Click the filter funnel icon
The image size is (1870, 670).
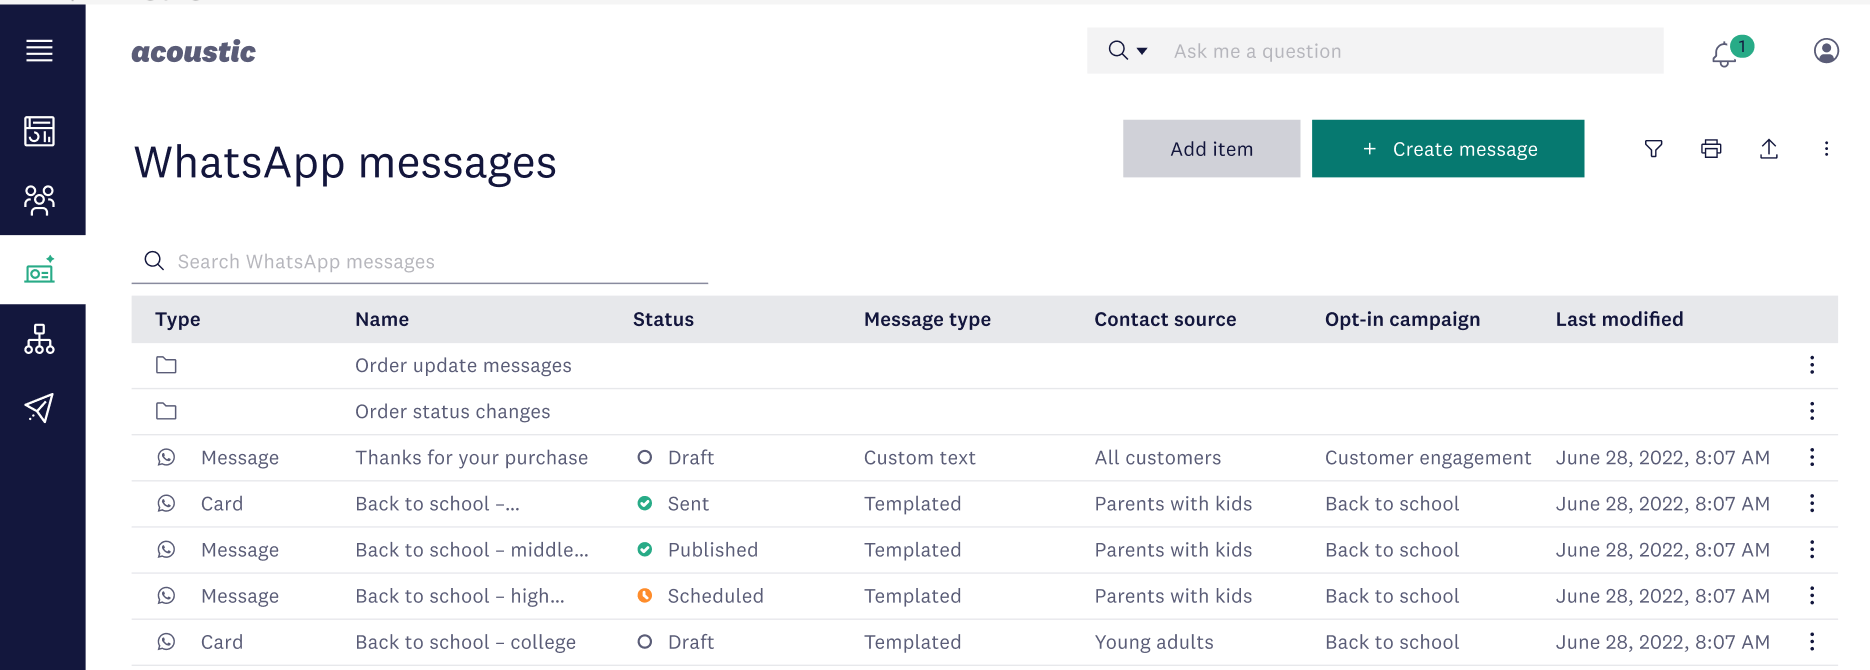pos(1654,149)
